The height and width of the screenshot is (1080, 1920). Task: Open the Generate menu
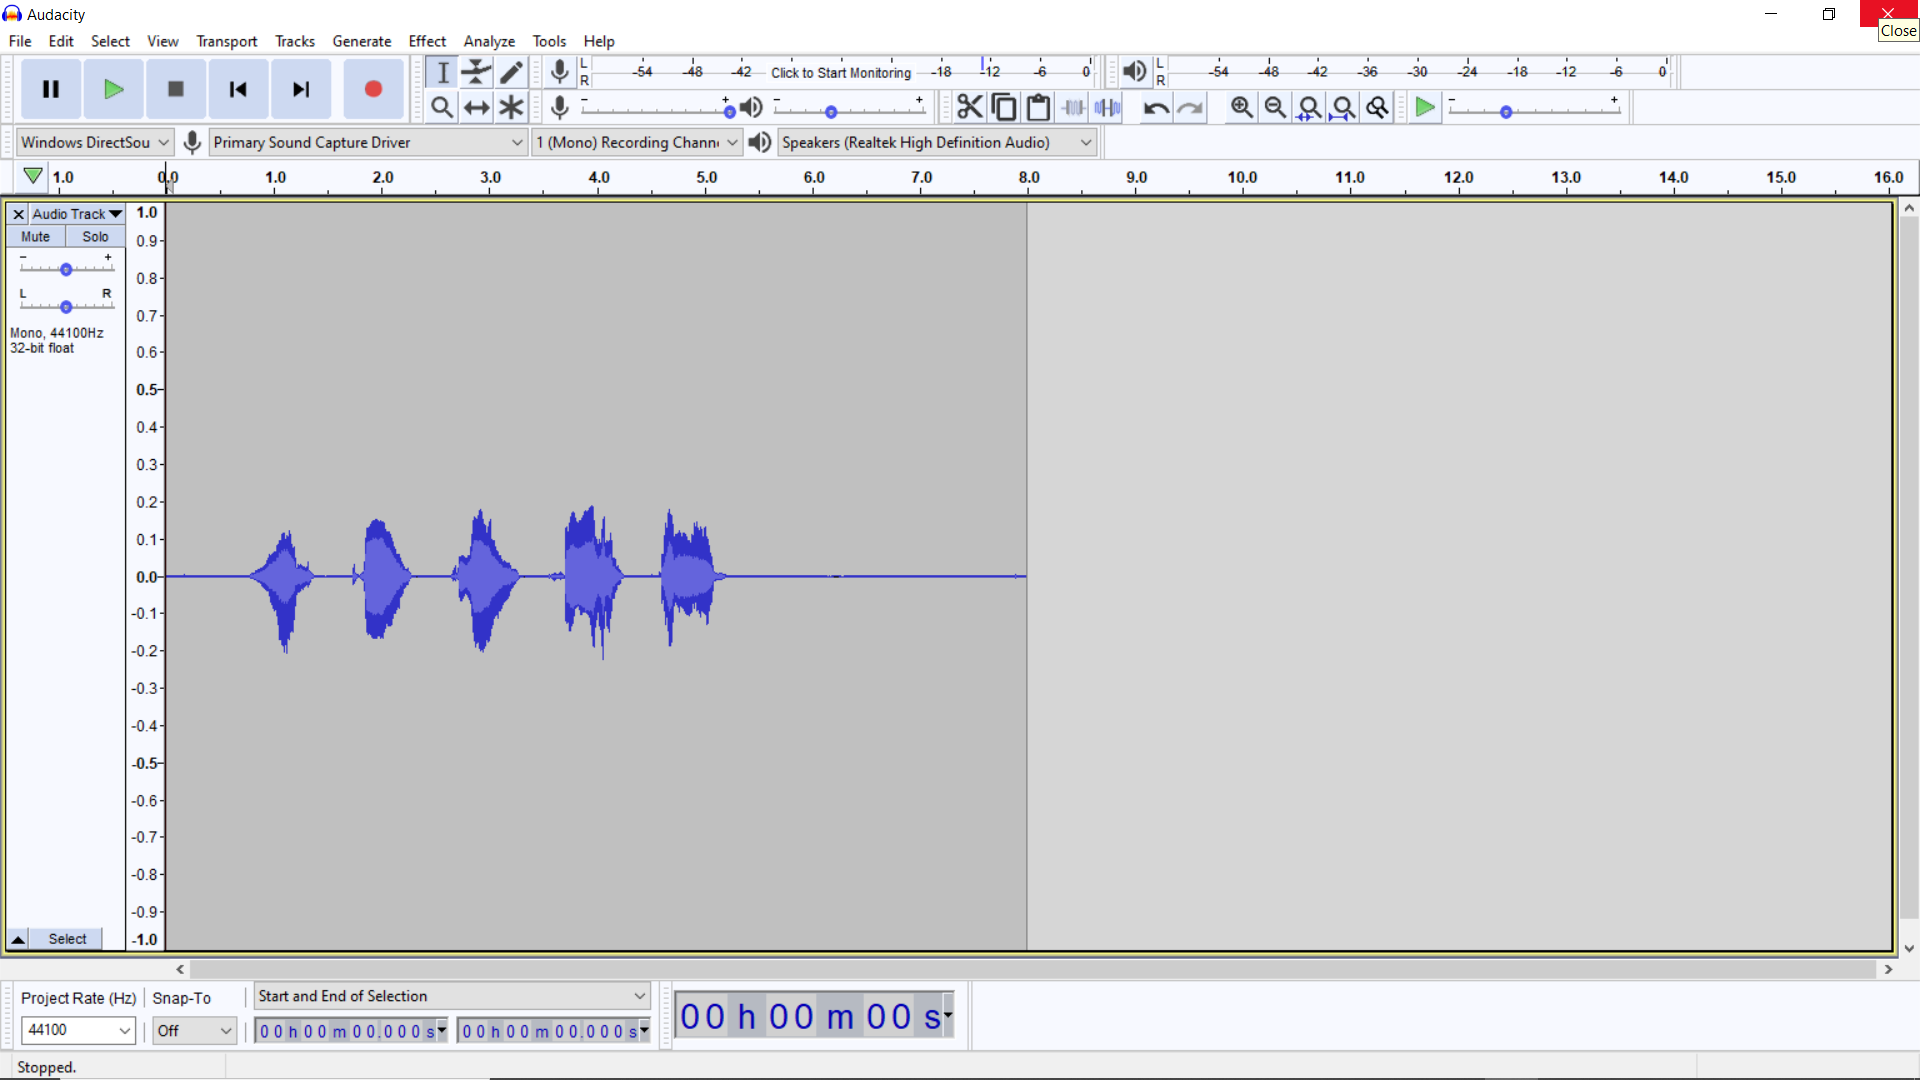pos(361,41)
